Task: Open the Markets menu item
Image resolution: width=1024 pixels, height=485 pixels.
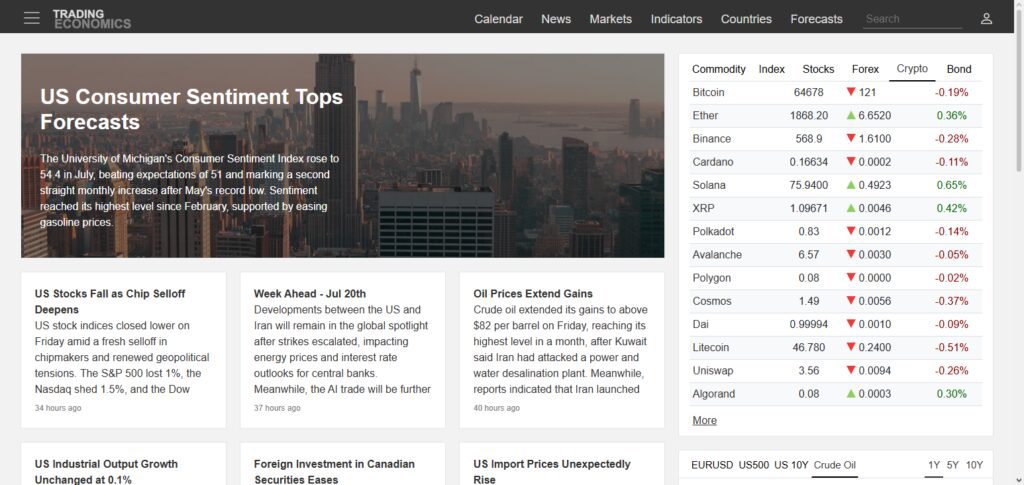Action: click(611, 19)
